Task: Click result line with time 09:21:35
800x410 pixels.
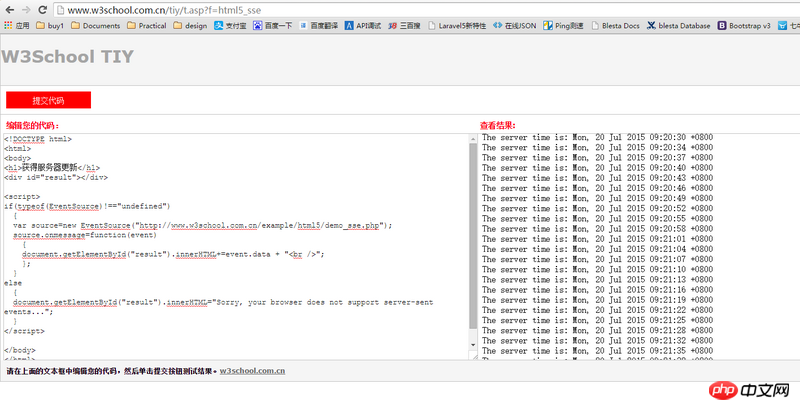Action: tap(597, 351)
